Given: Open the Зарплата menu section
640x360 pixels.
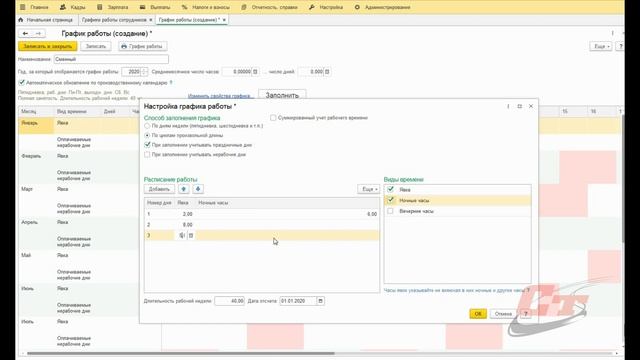Looking at the screenshot, I should point(113,7).
